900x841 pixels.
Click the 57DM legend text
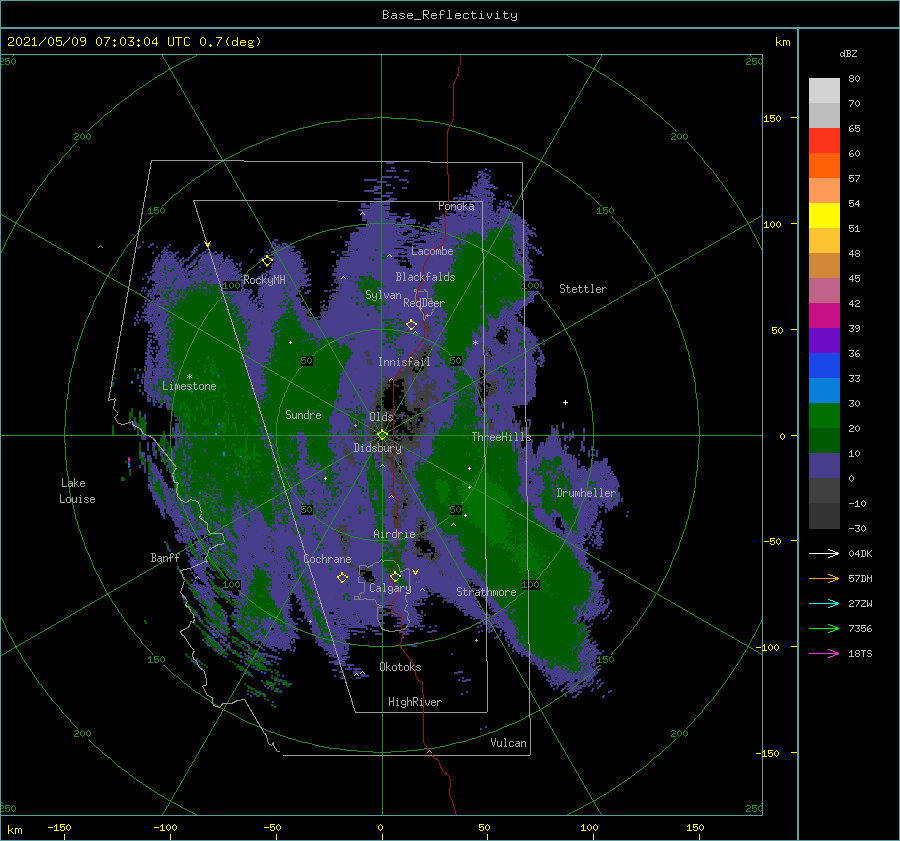click(x=860, y=579)
